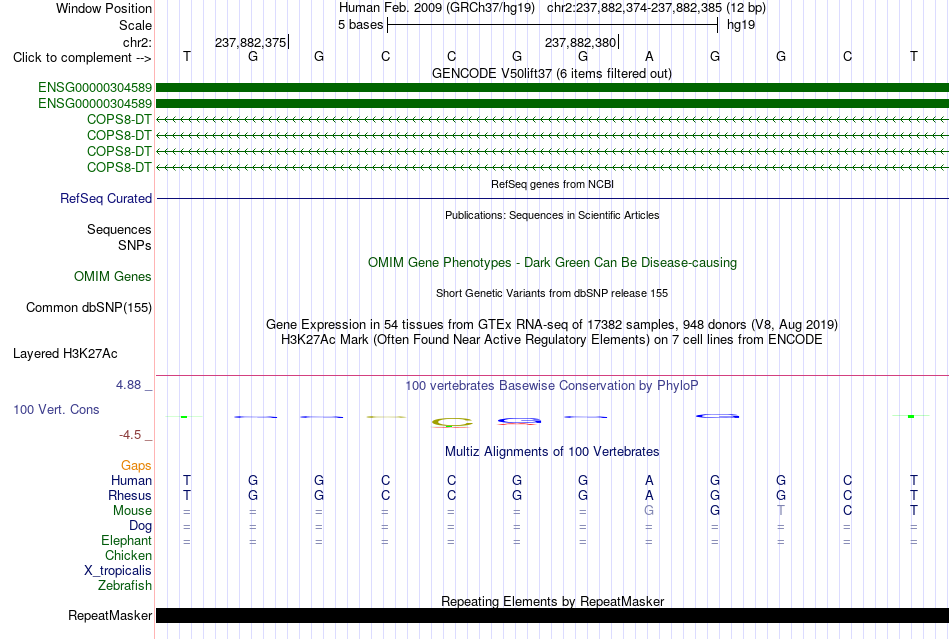Click the H3K27Ac Mark ENCODE track title
This screenshot has width=950, height=639.
(x=552, y=339)
